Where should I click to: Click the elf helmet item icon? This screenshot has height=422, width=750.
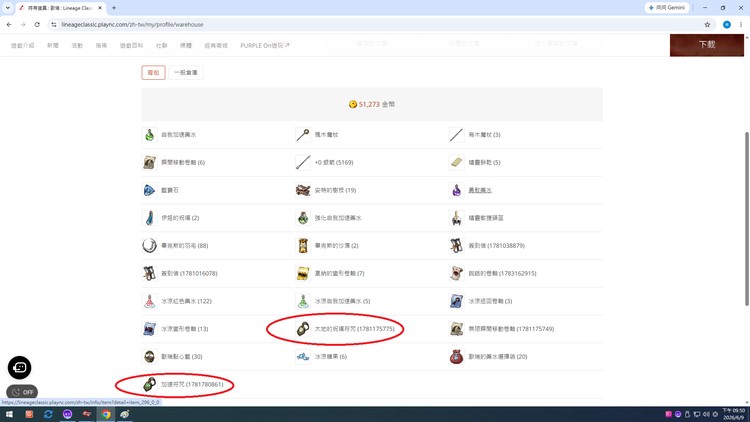456,218
